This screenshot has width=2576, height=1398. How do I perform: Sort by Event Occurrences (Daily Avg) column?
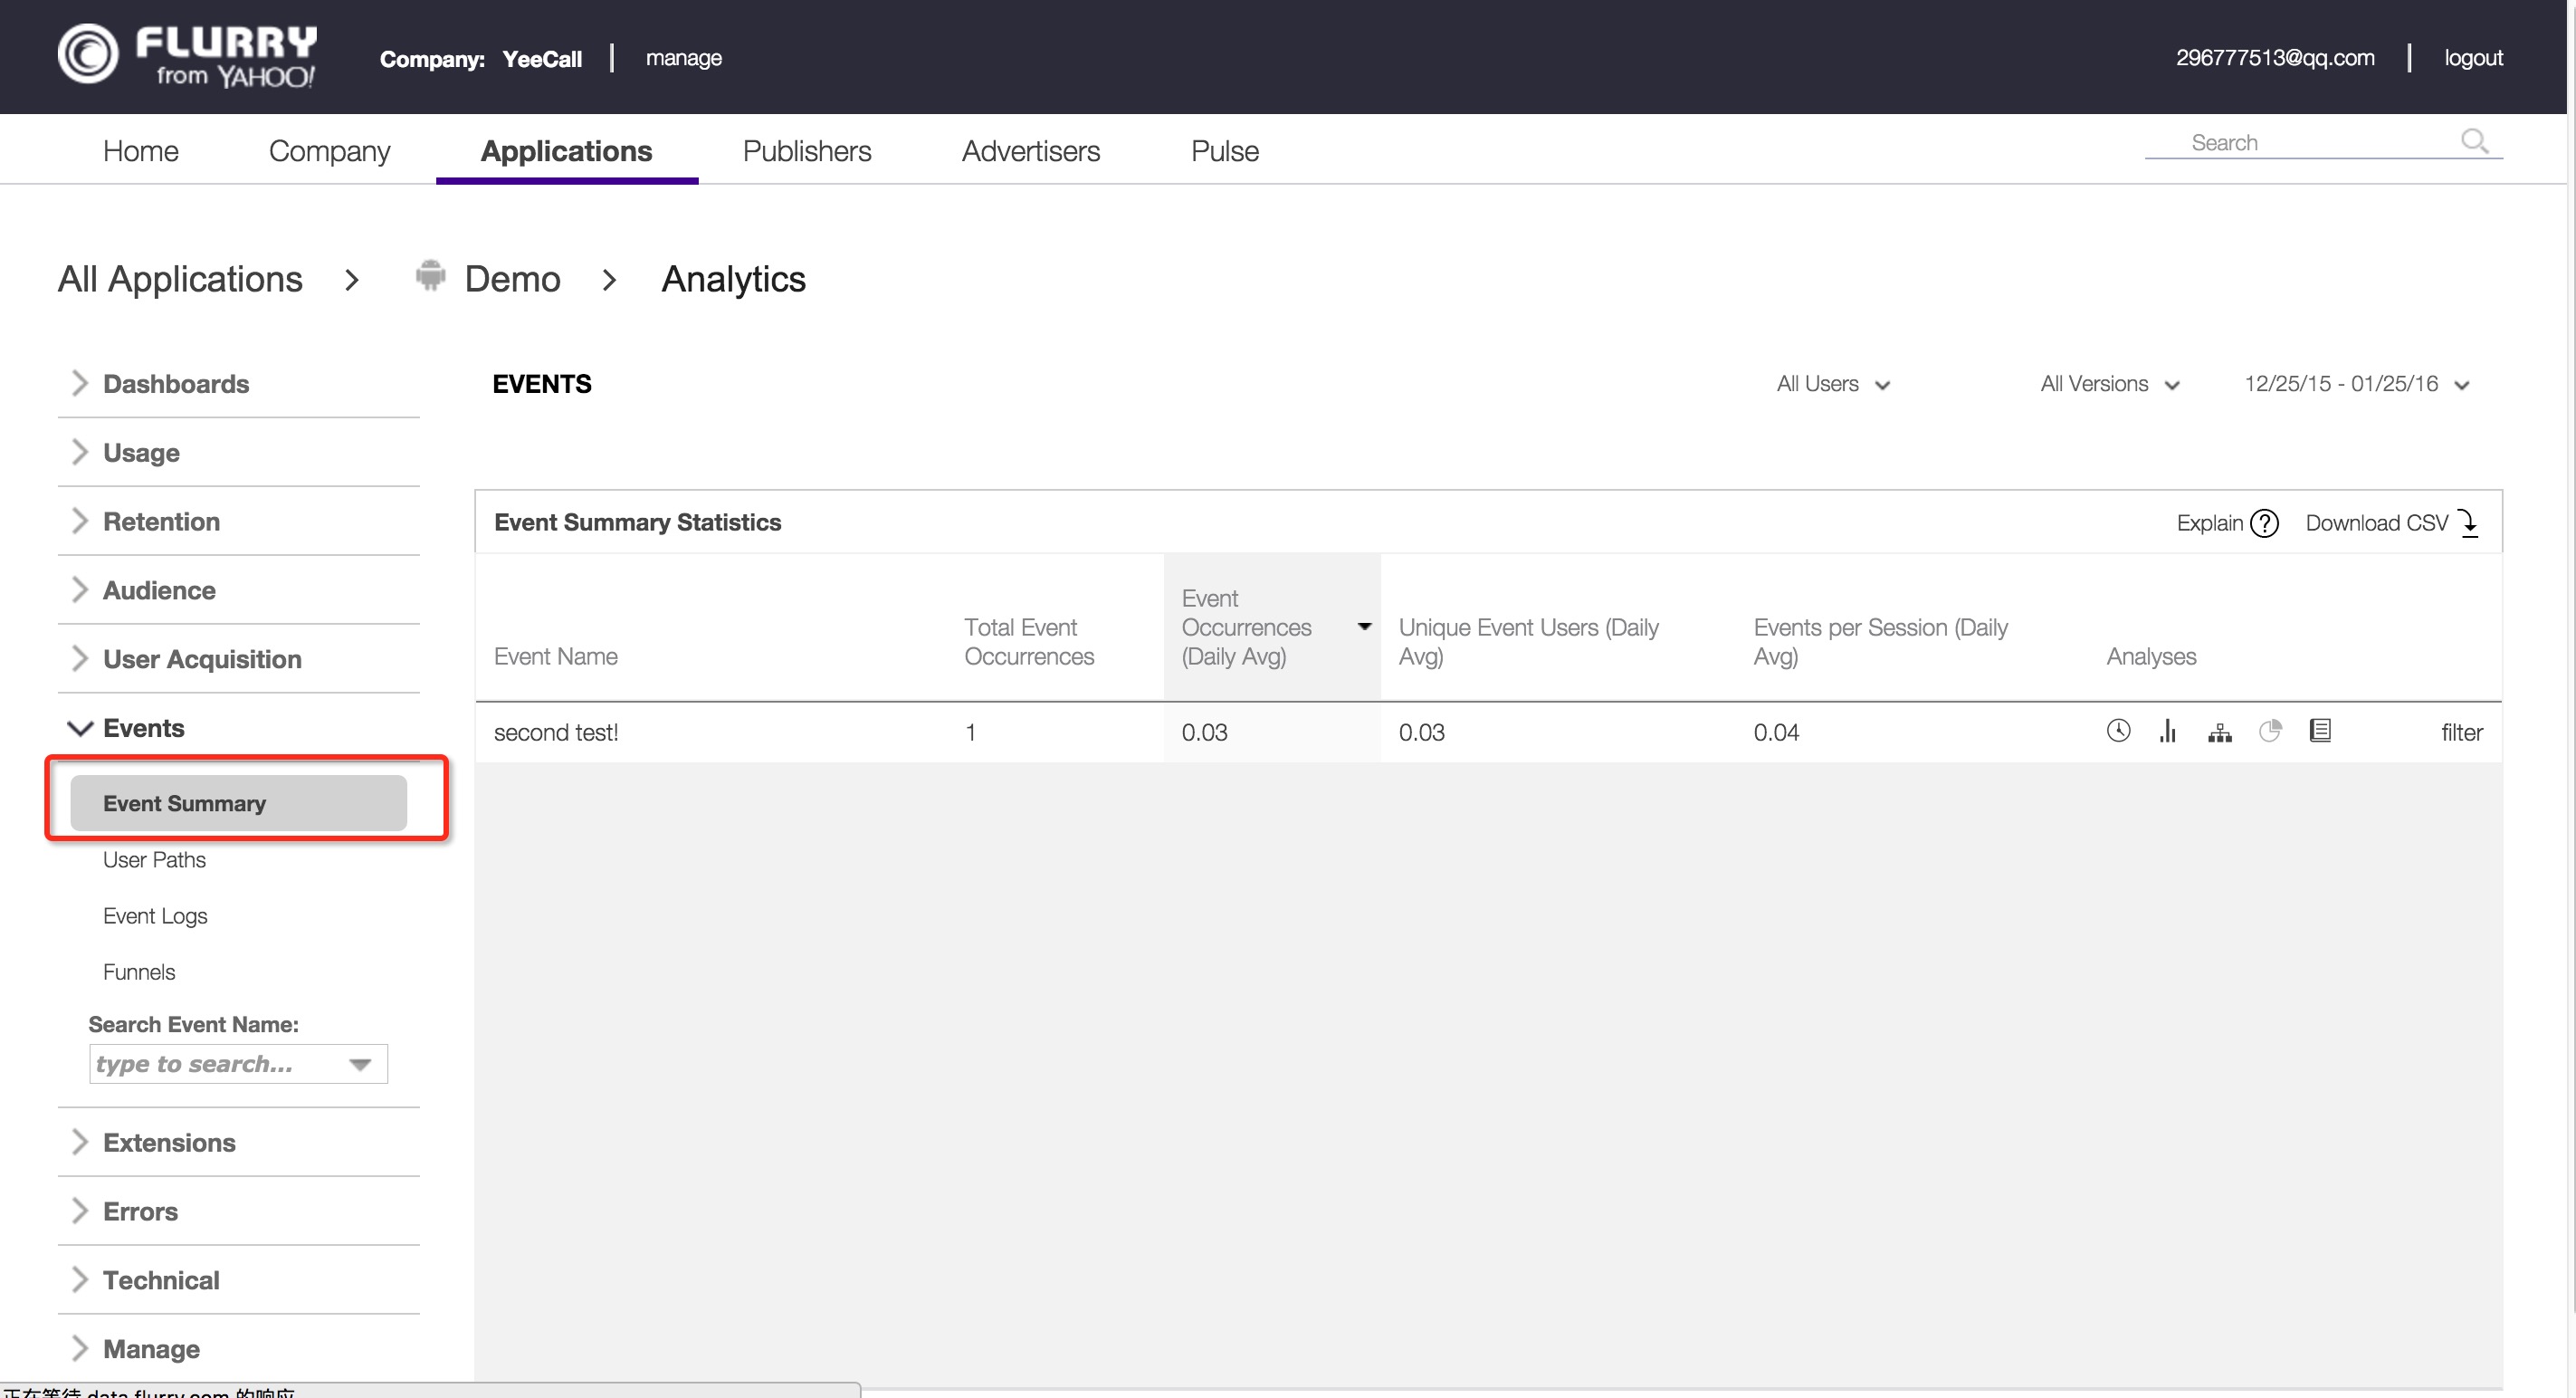click(x=1272, y=627)
